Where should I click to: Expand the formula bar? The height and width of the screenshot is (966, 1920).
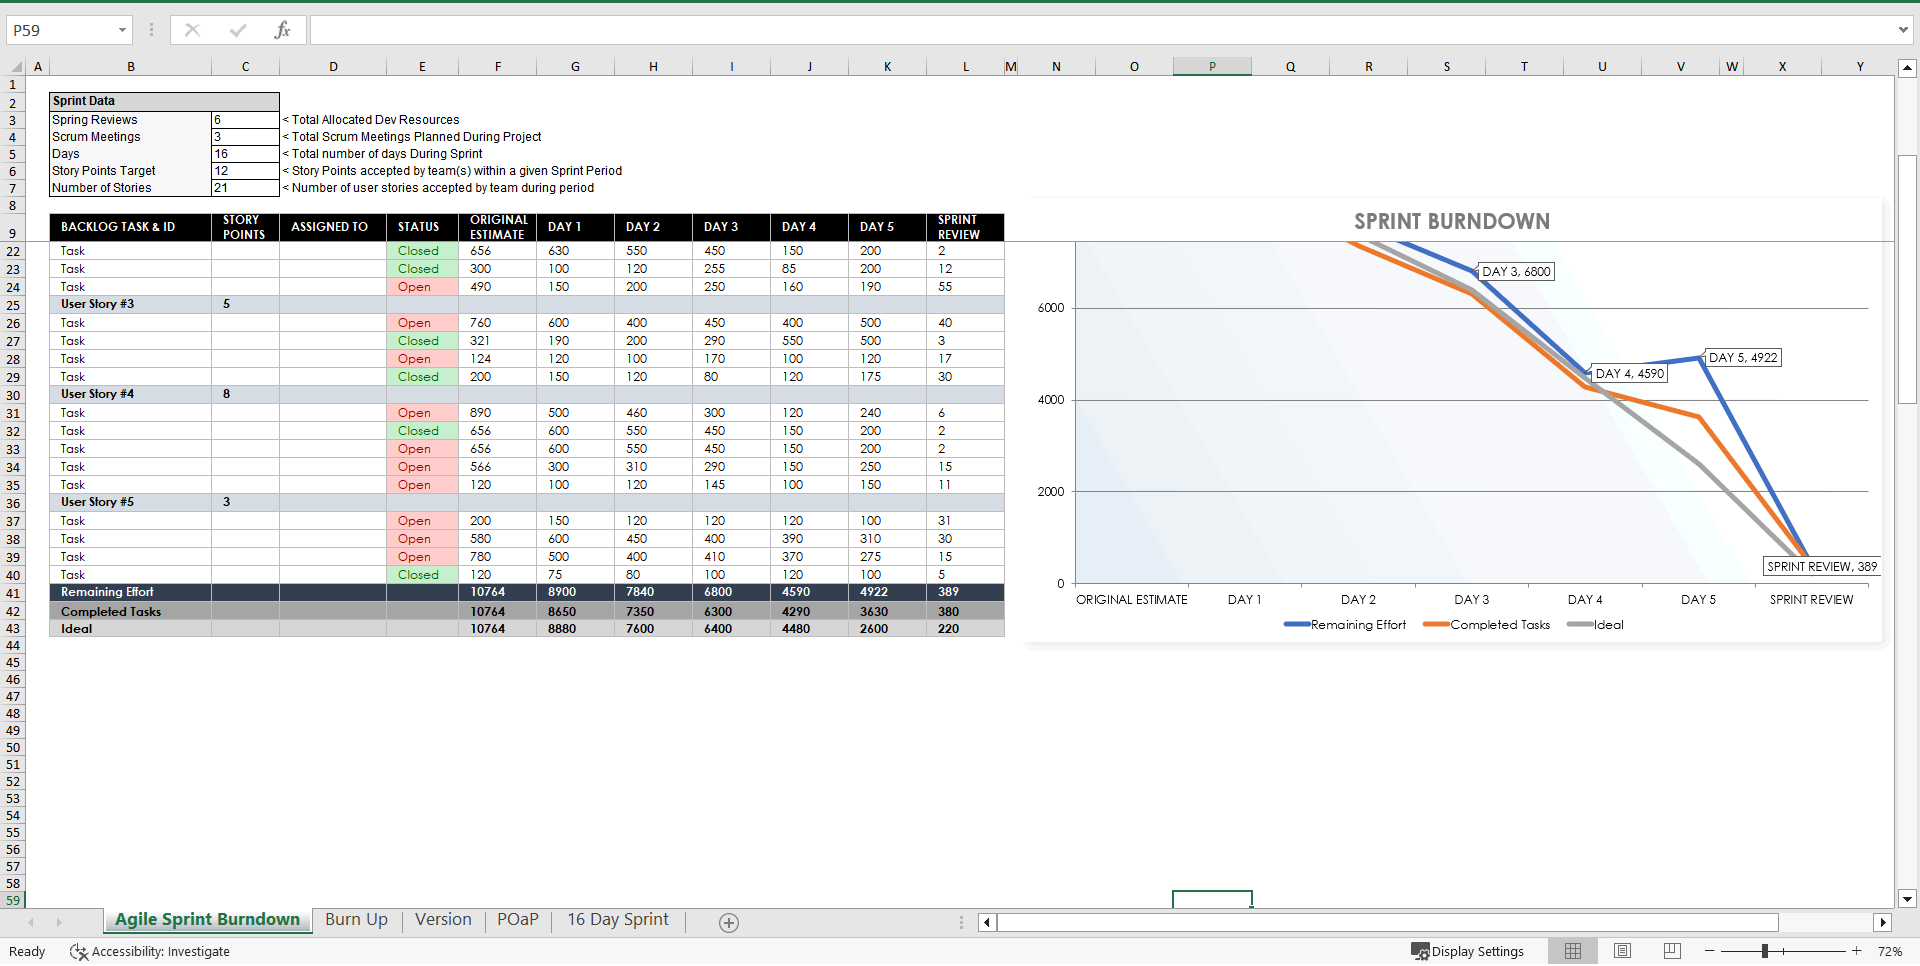[x=1903, y=30]
